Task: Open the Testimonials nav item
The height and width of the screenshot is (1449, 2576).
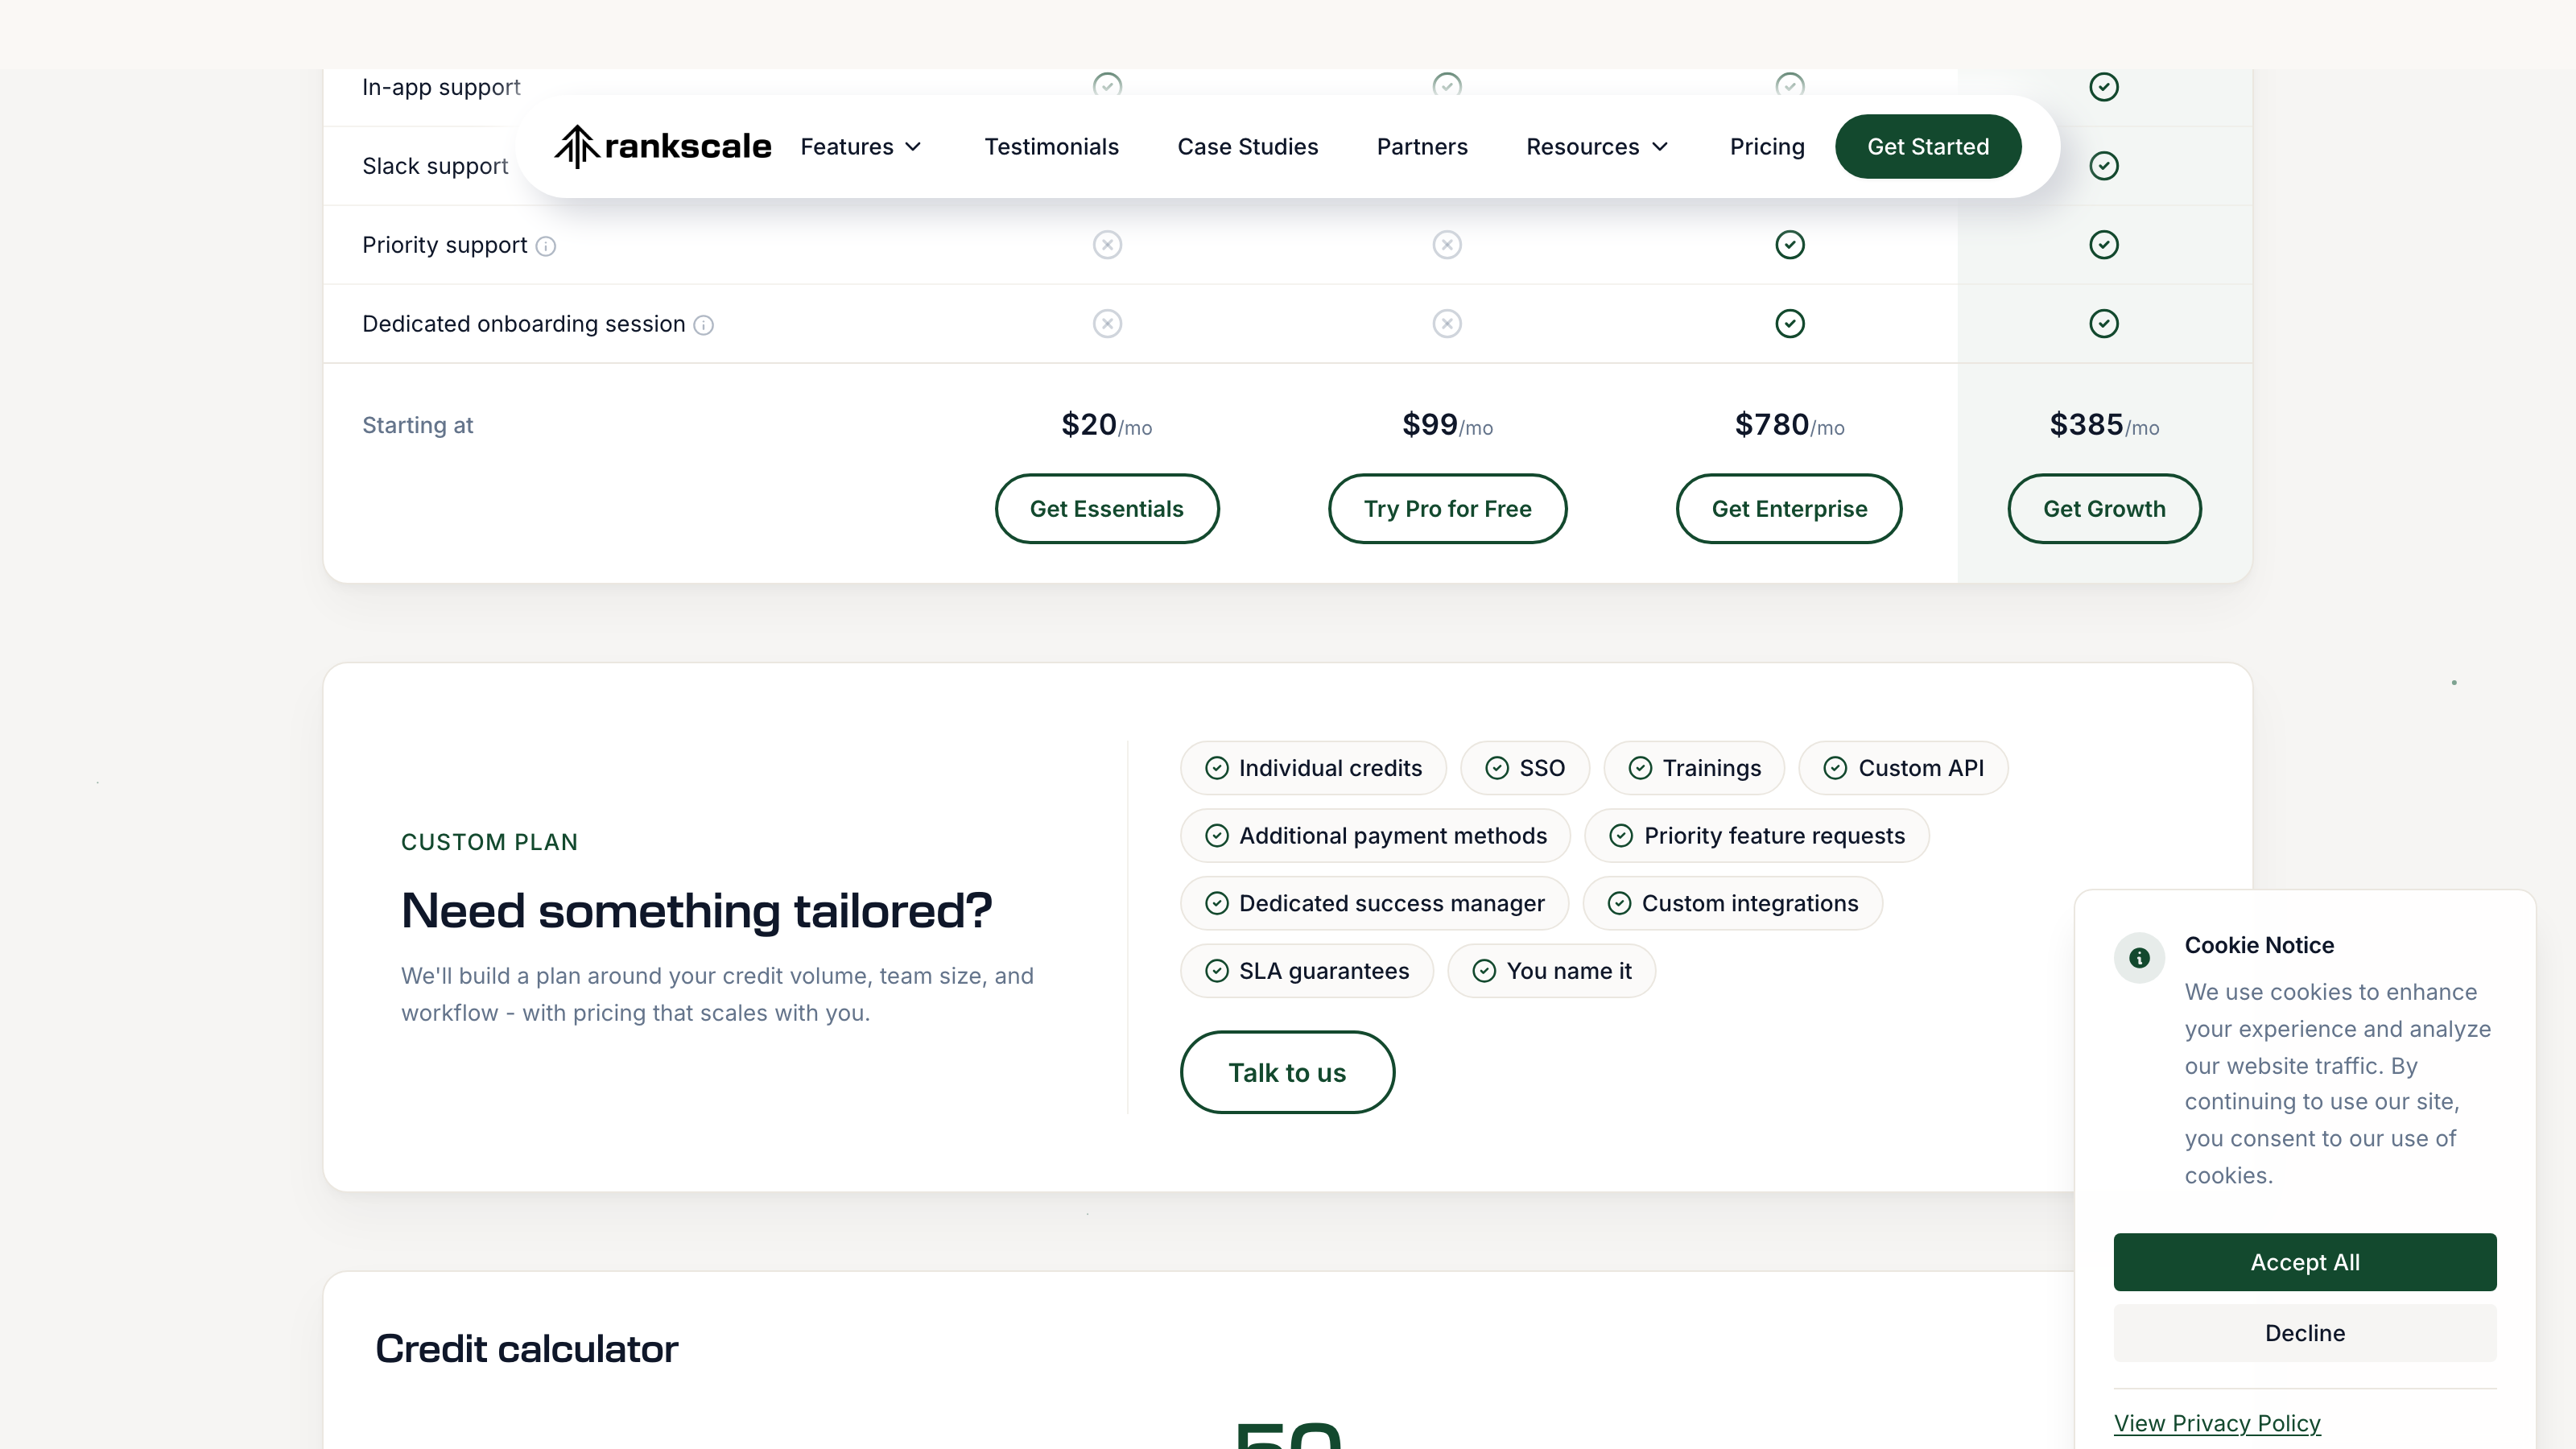Action: tap(1051, 147)
